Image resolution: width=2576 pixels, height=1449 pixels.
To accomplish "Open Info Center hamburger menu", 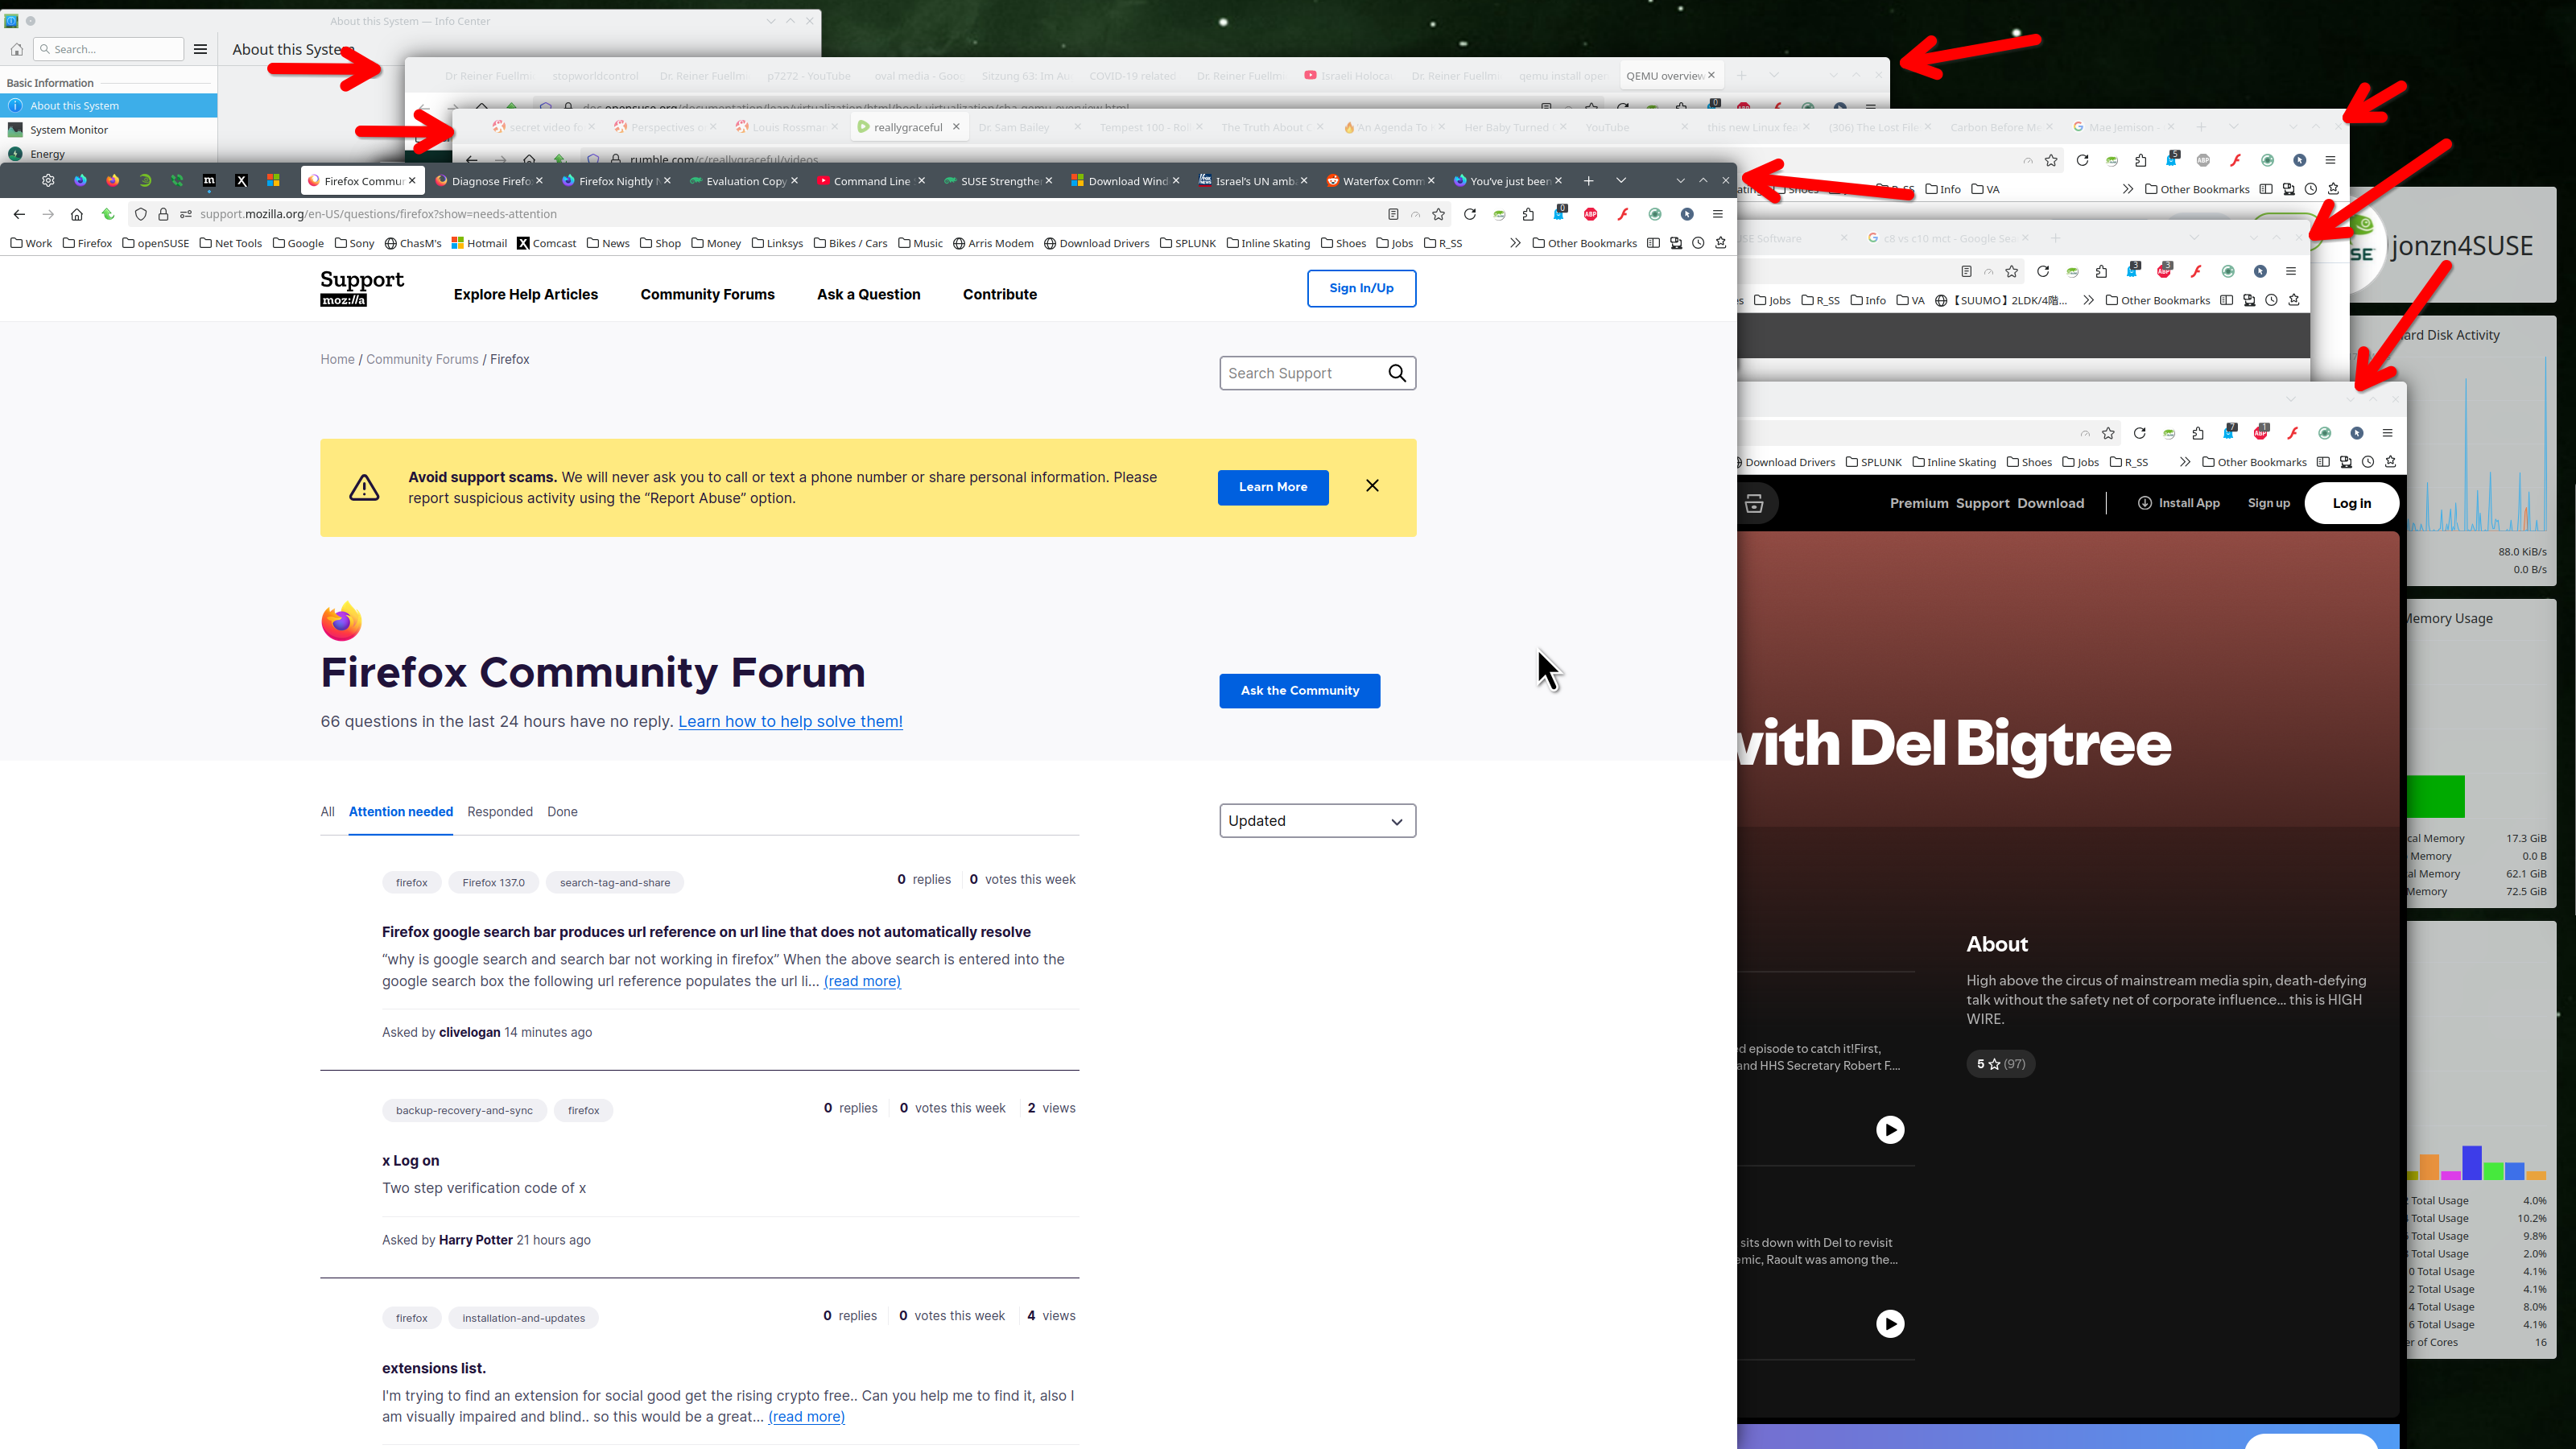I will click(x=200, y=49).
